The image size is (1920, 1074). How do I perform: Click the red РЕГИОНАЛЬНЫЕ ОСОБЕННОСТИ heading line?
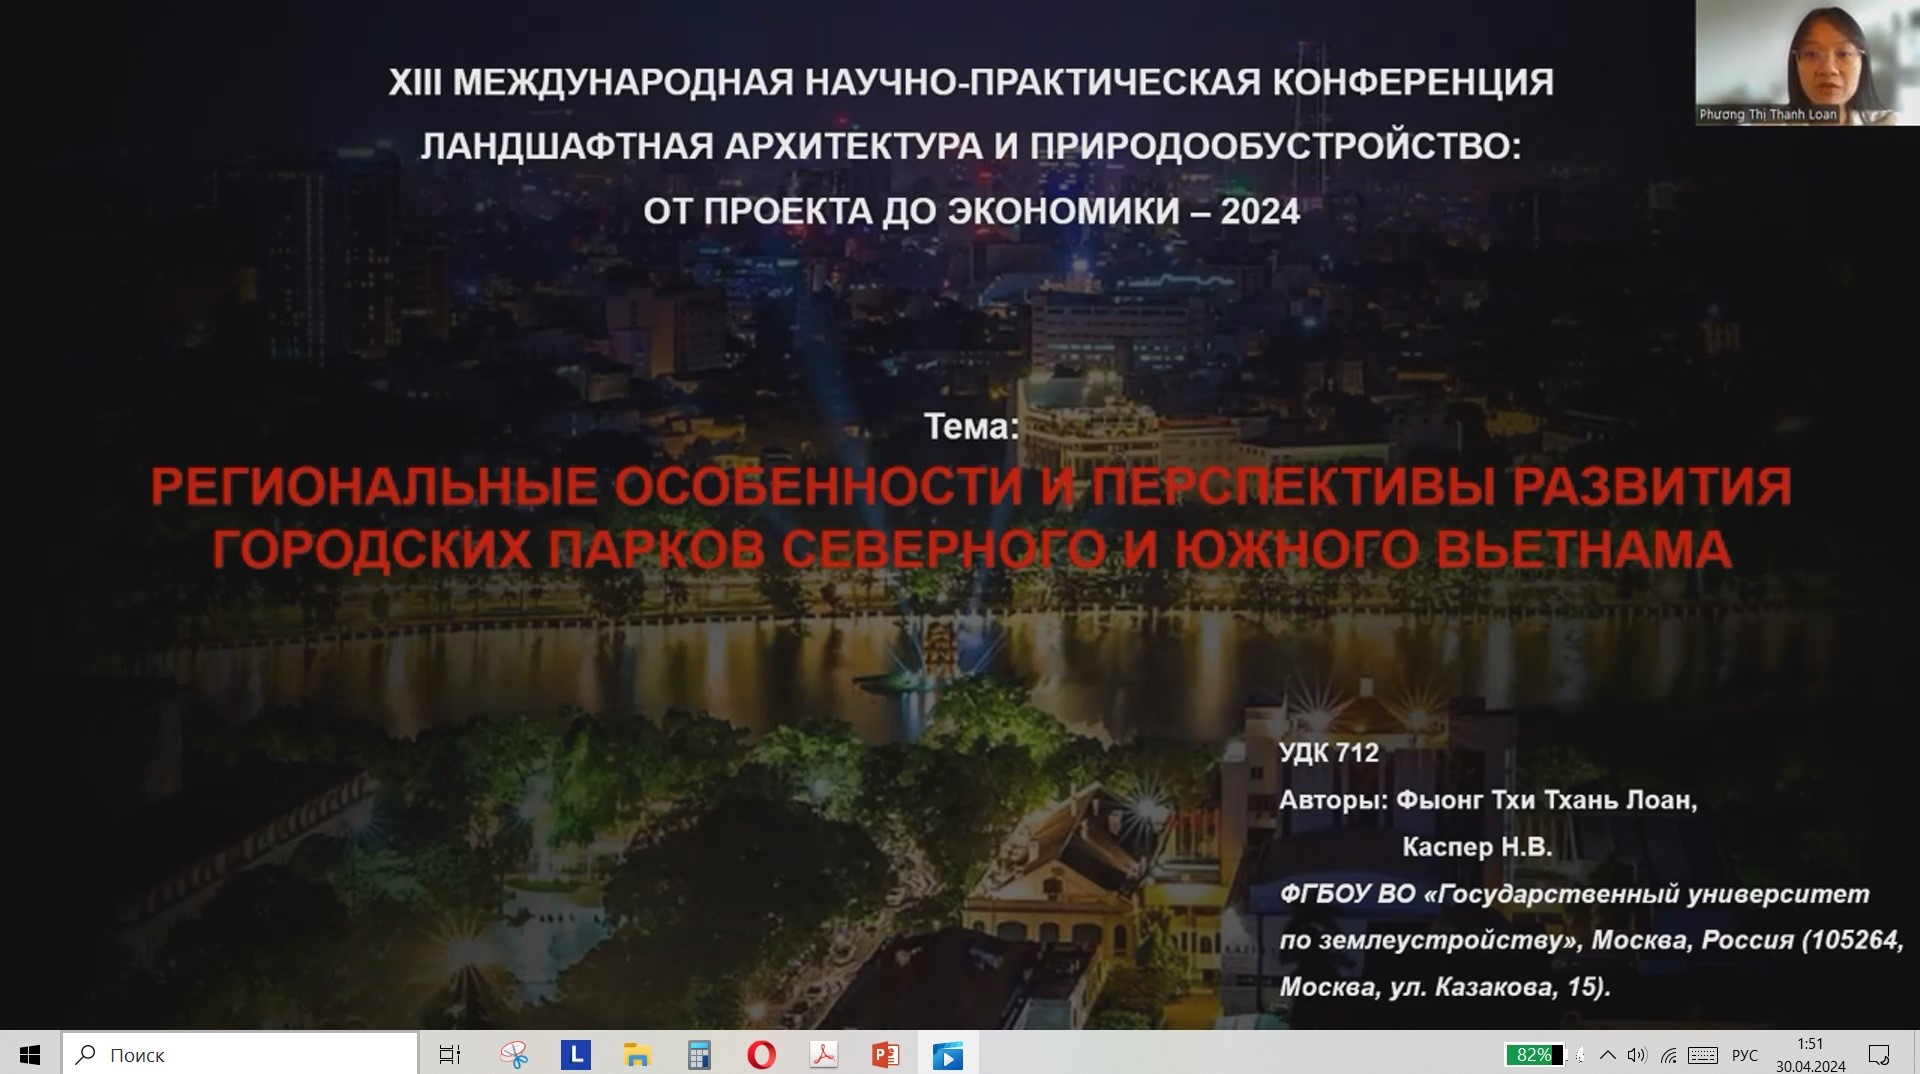[971, 487]
